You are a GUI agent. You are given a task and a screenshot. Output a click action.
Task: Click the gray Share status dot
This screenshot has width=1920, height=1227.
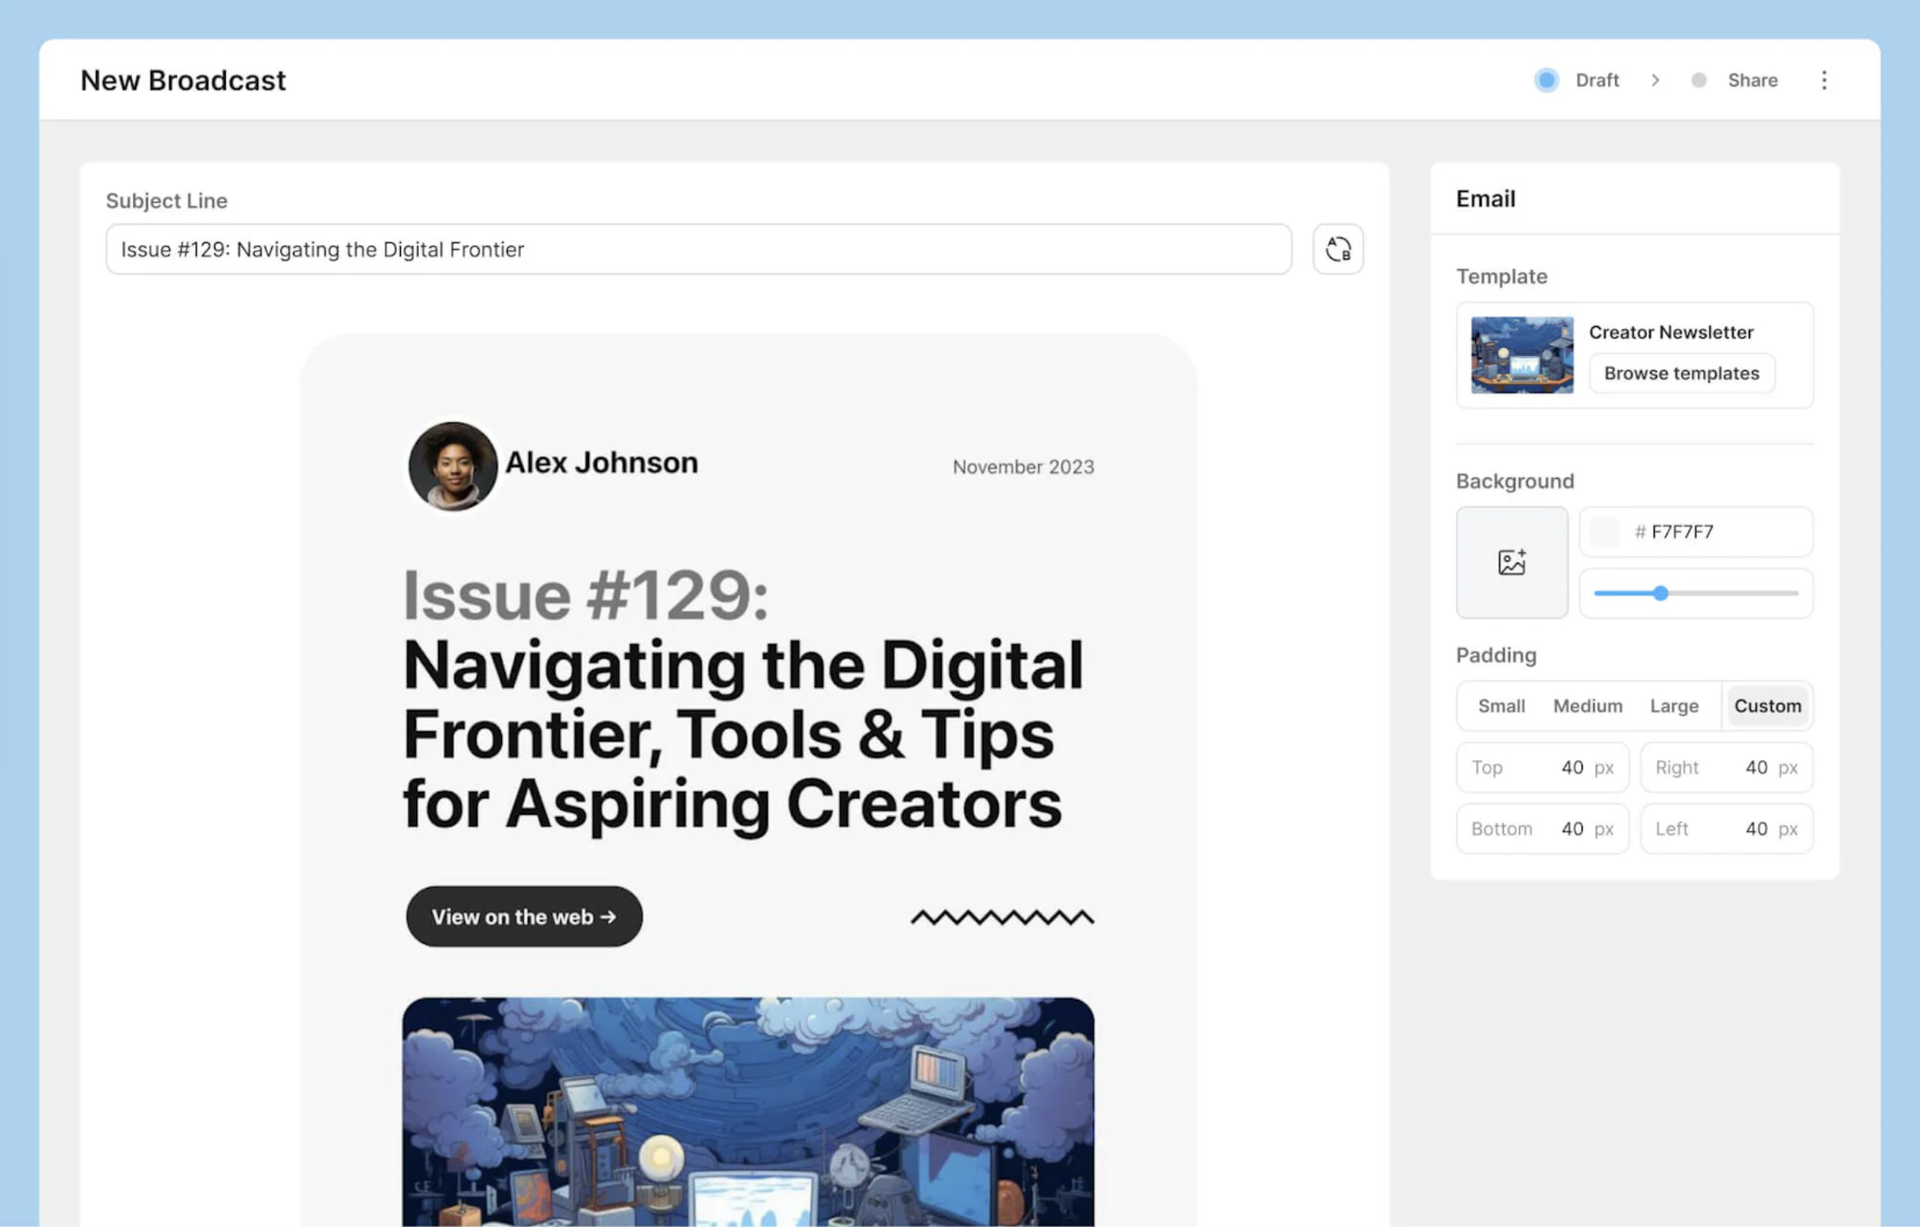click(1698, 80)
